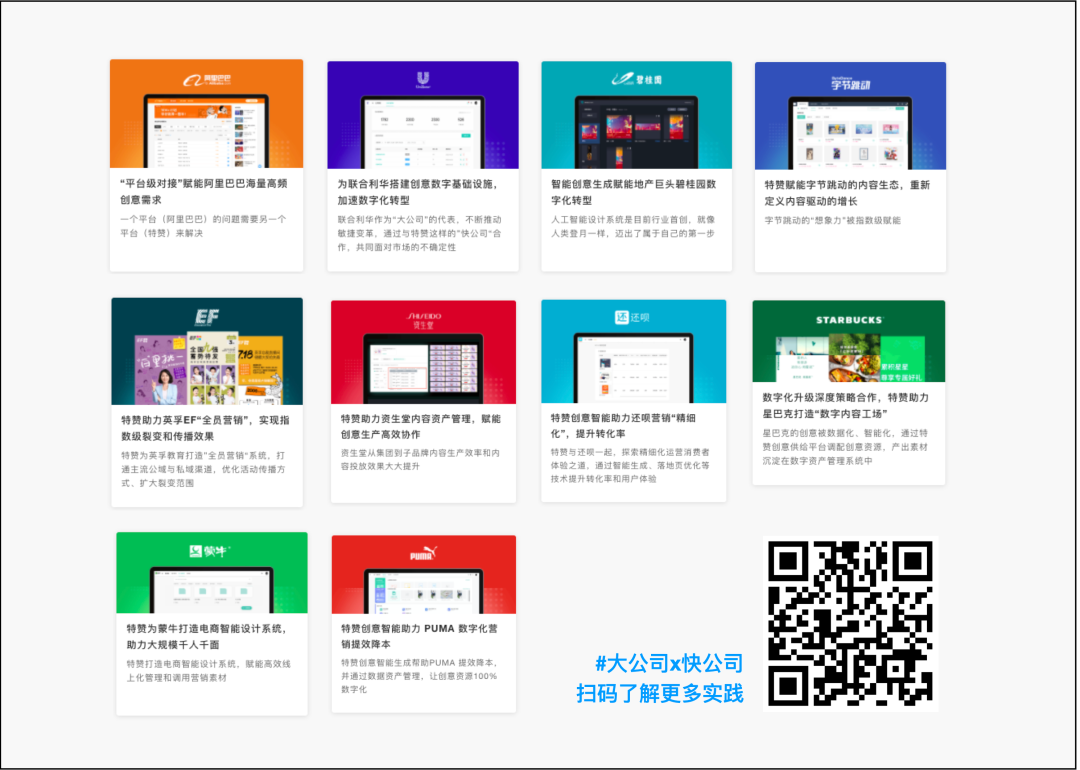
Task: Click the #大公司x快公司 hashtag text
Action: coord(669,663)
